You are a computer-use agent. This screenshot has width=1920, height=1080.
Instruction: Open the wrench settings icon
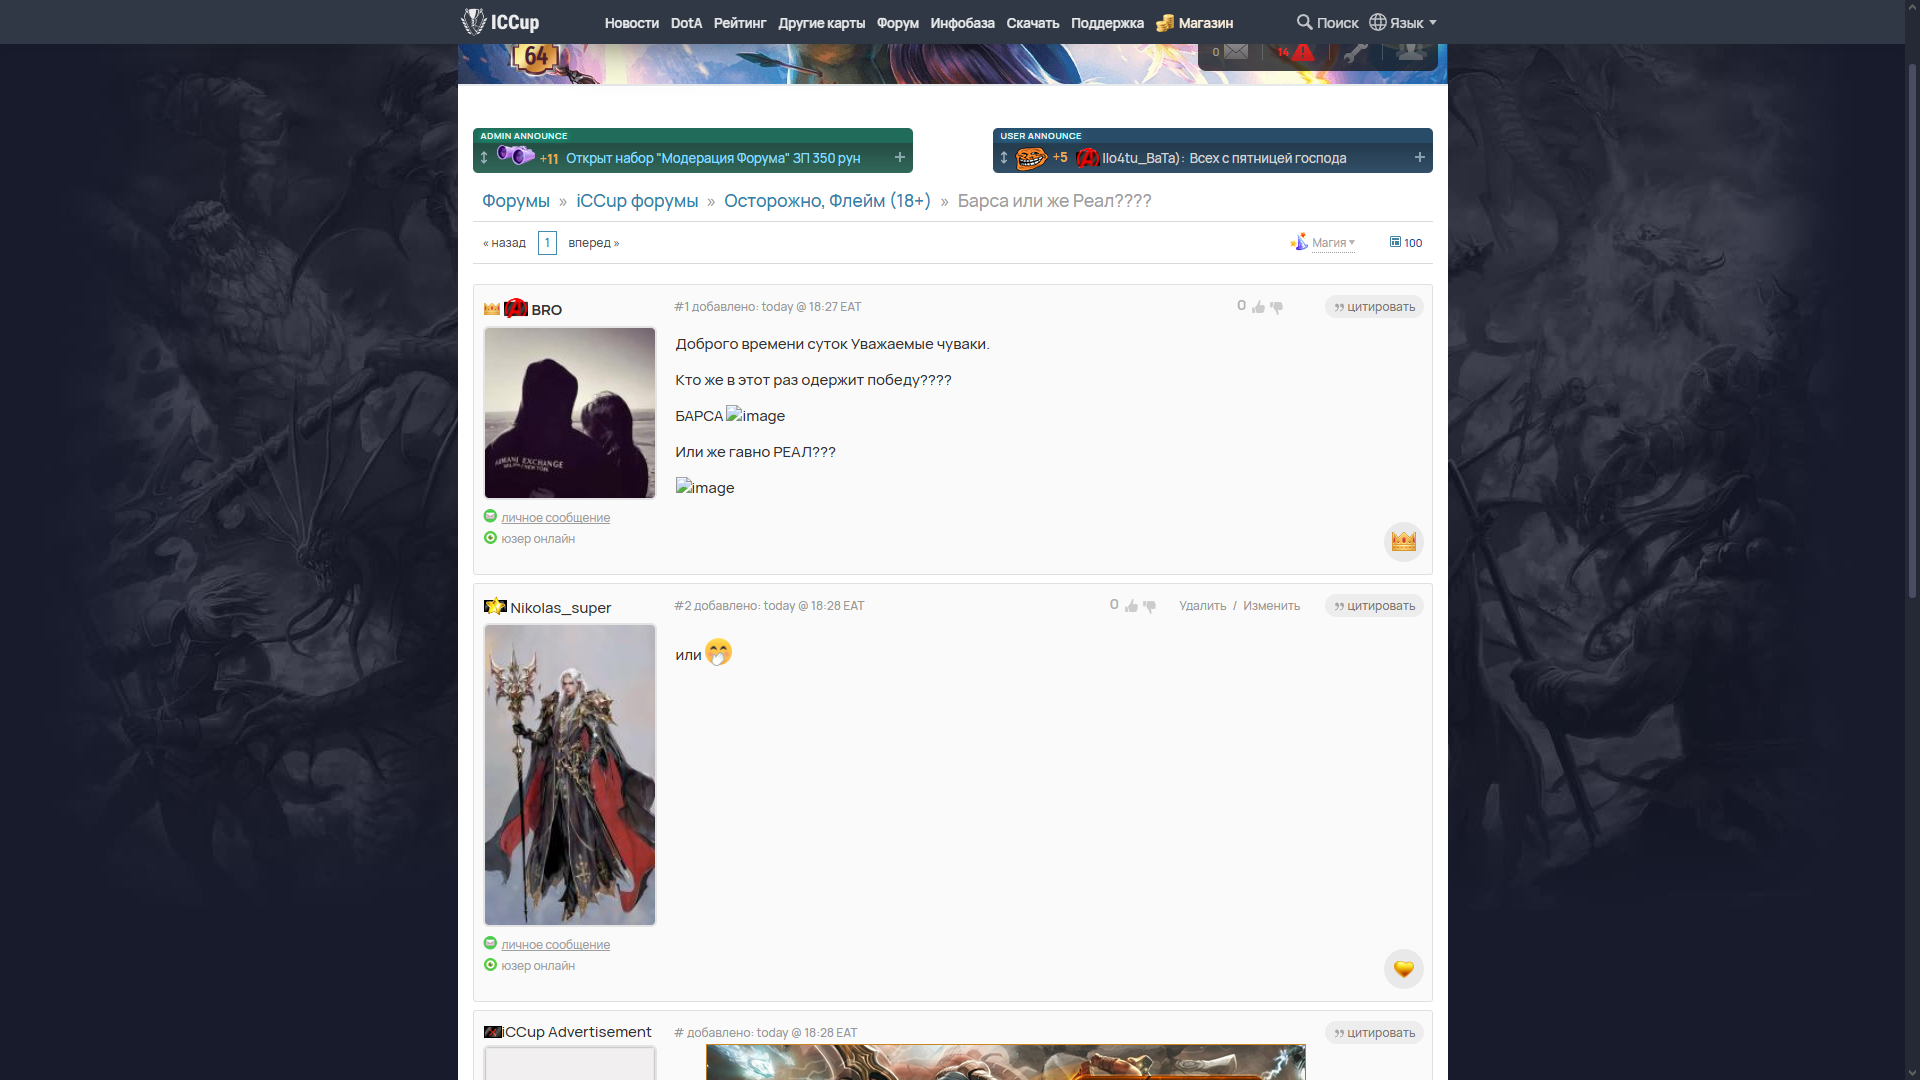(x=1355, y=53)
